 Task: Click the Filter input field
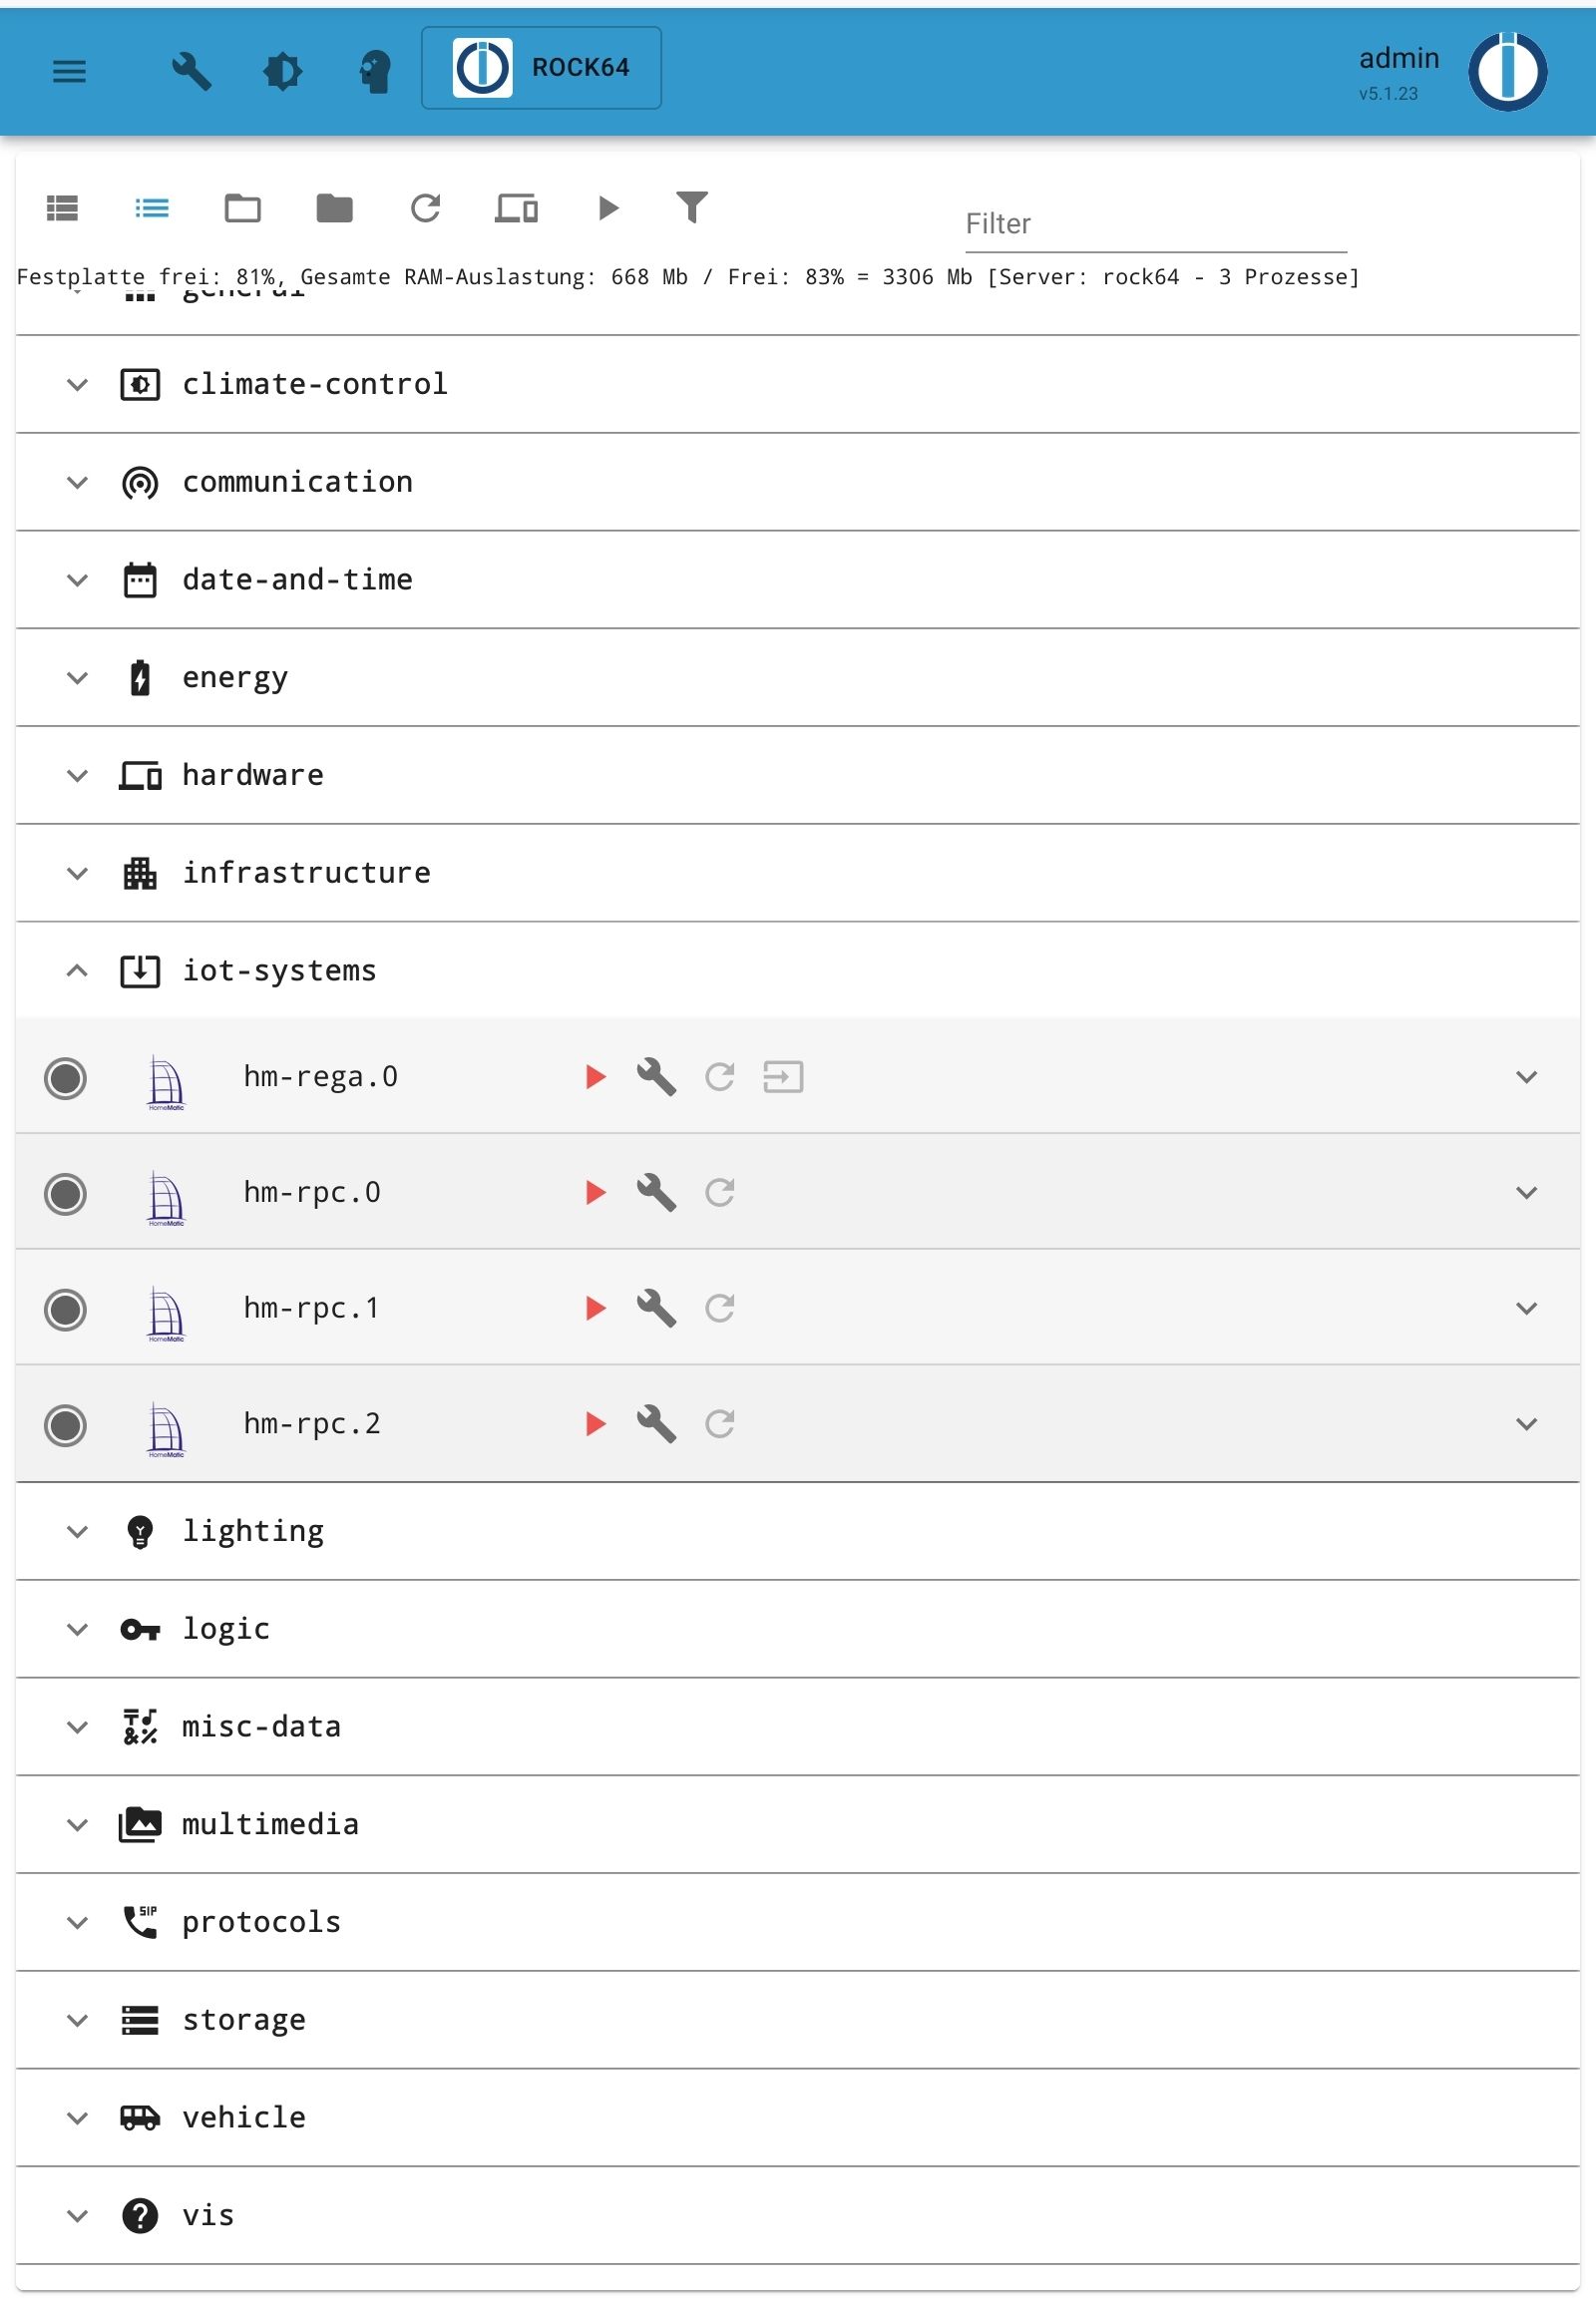pyautogui.click(x=1155, y=224)
